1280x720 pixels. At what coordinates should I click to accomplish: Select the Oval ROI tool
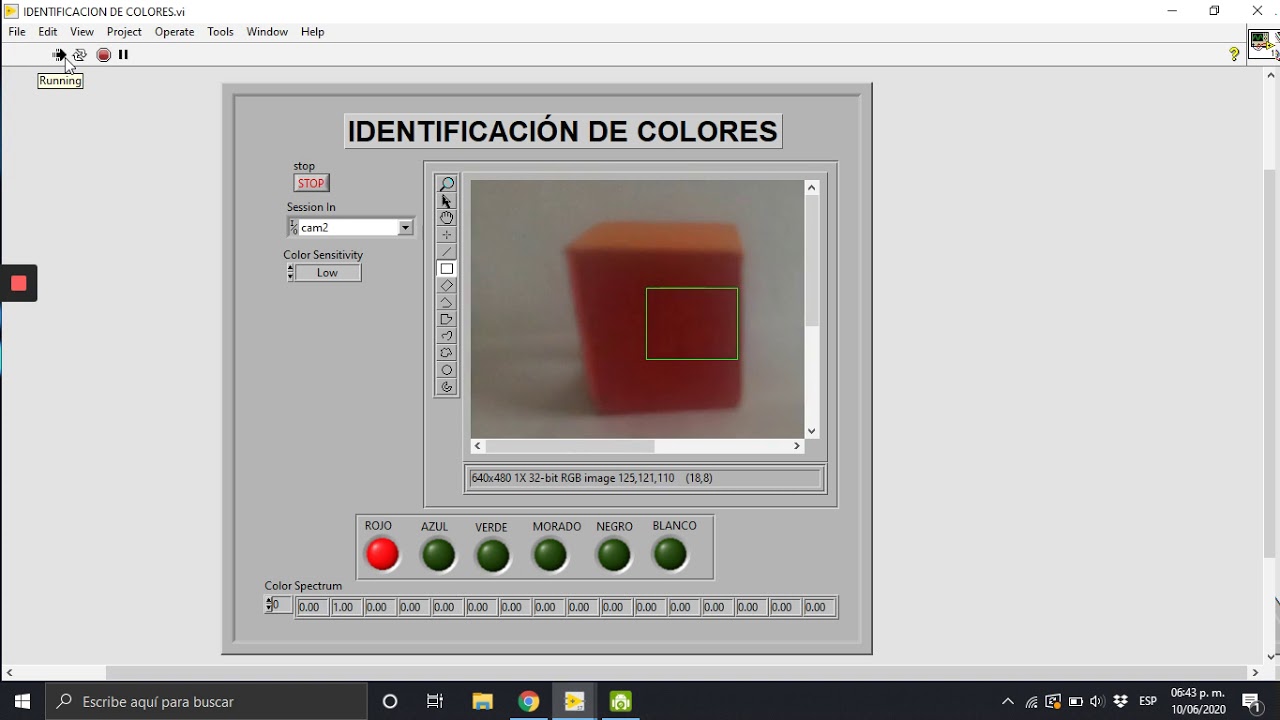pos(447,370)
